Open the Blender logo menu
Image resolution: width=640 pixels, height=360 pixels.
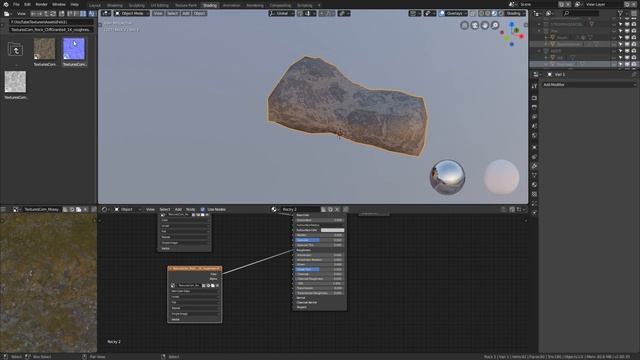tap(6, 4)
